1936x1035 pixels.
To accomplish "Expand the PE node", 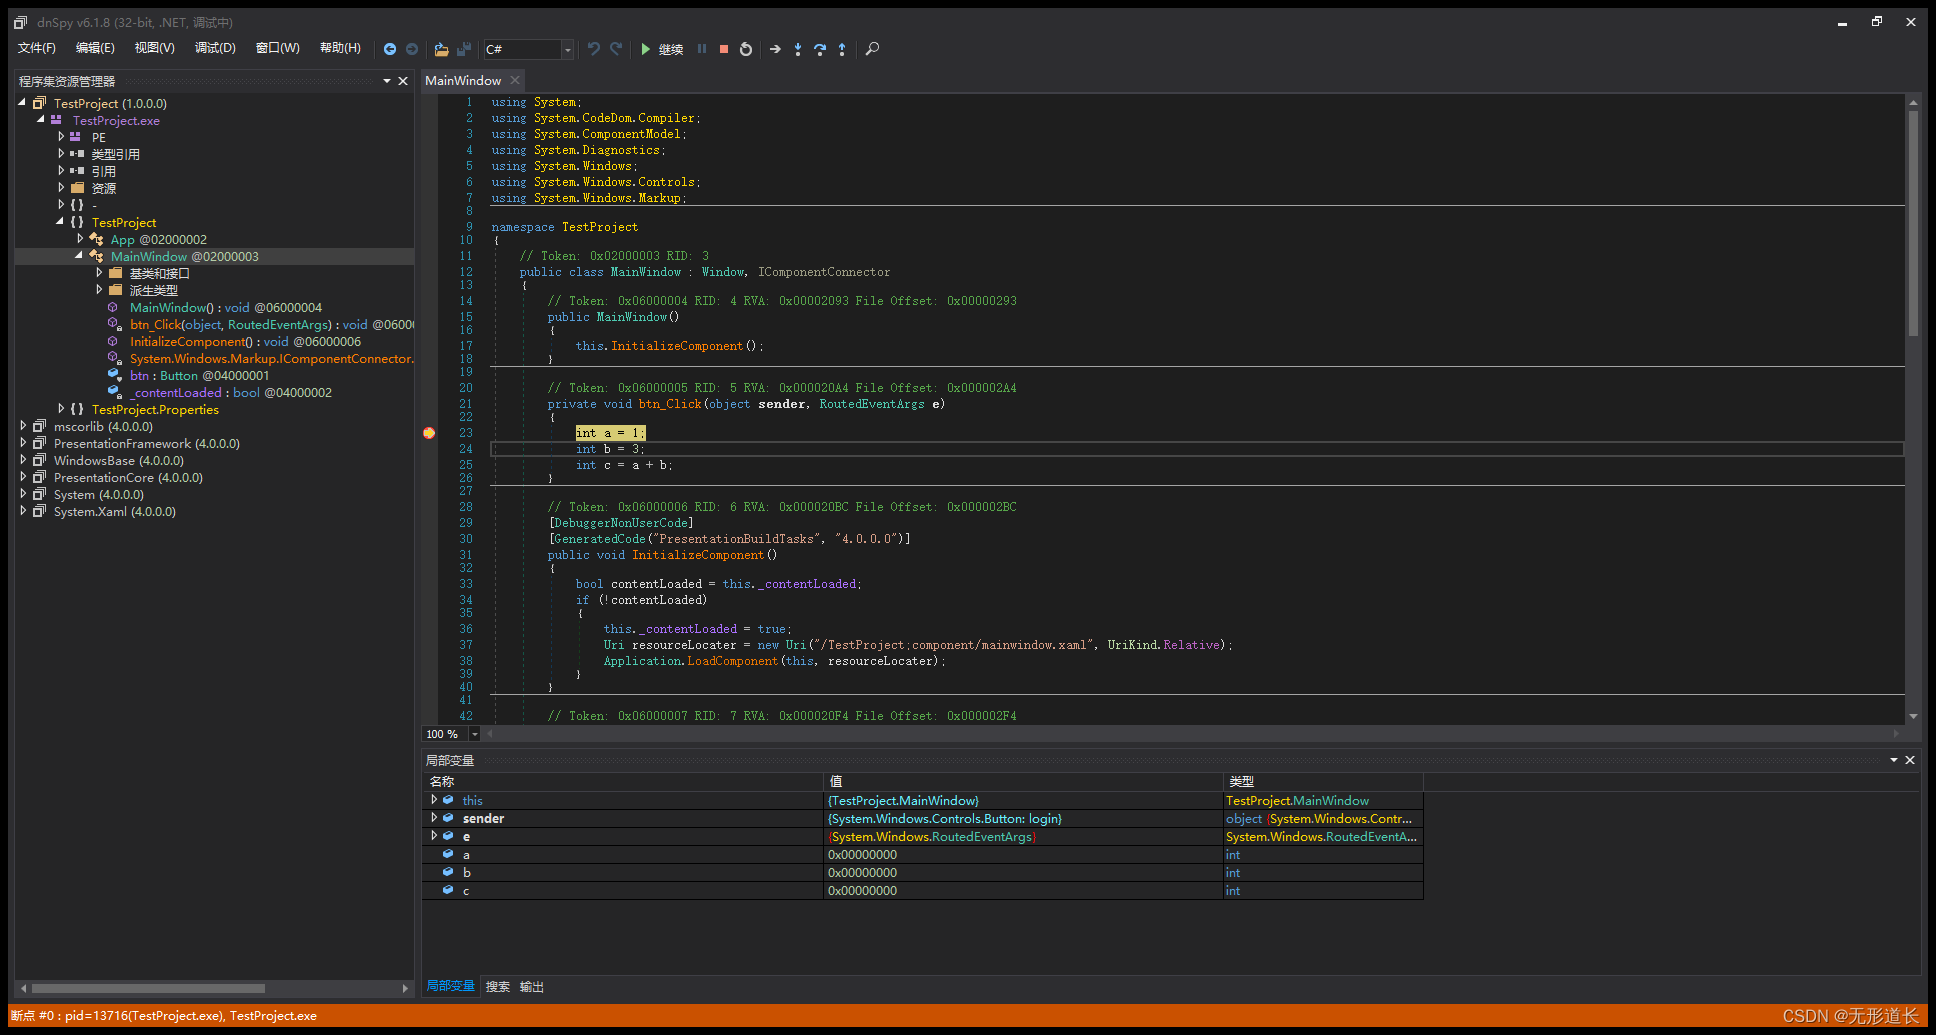I will tap(60, 137).
